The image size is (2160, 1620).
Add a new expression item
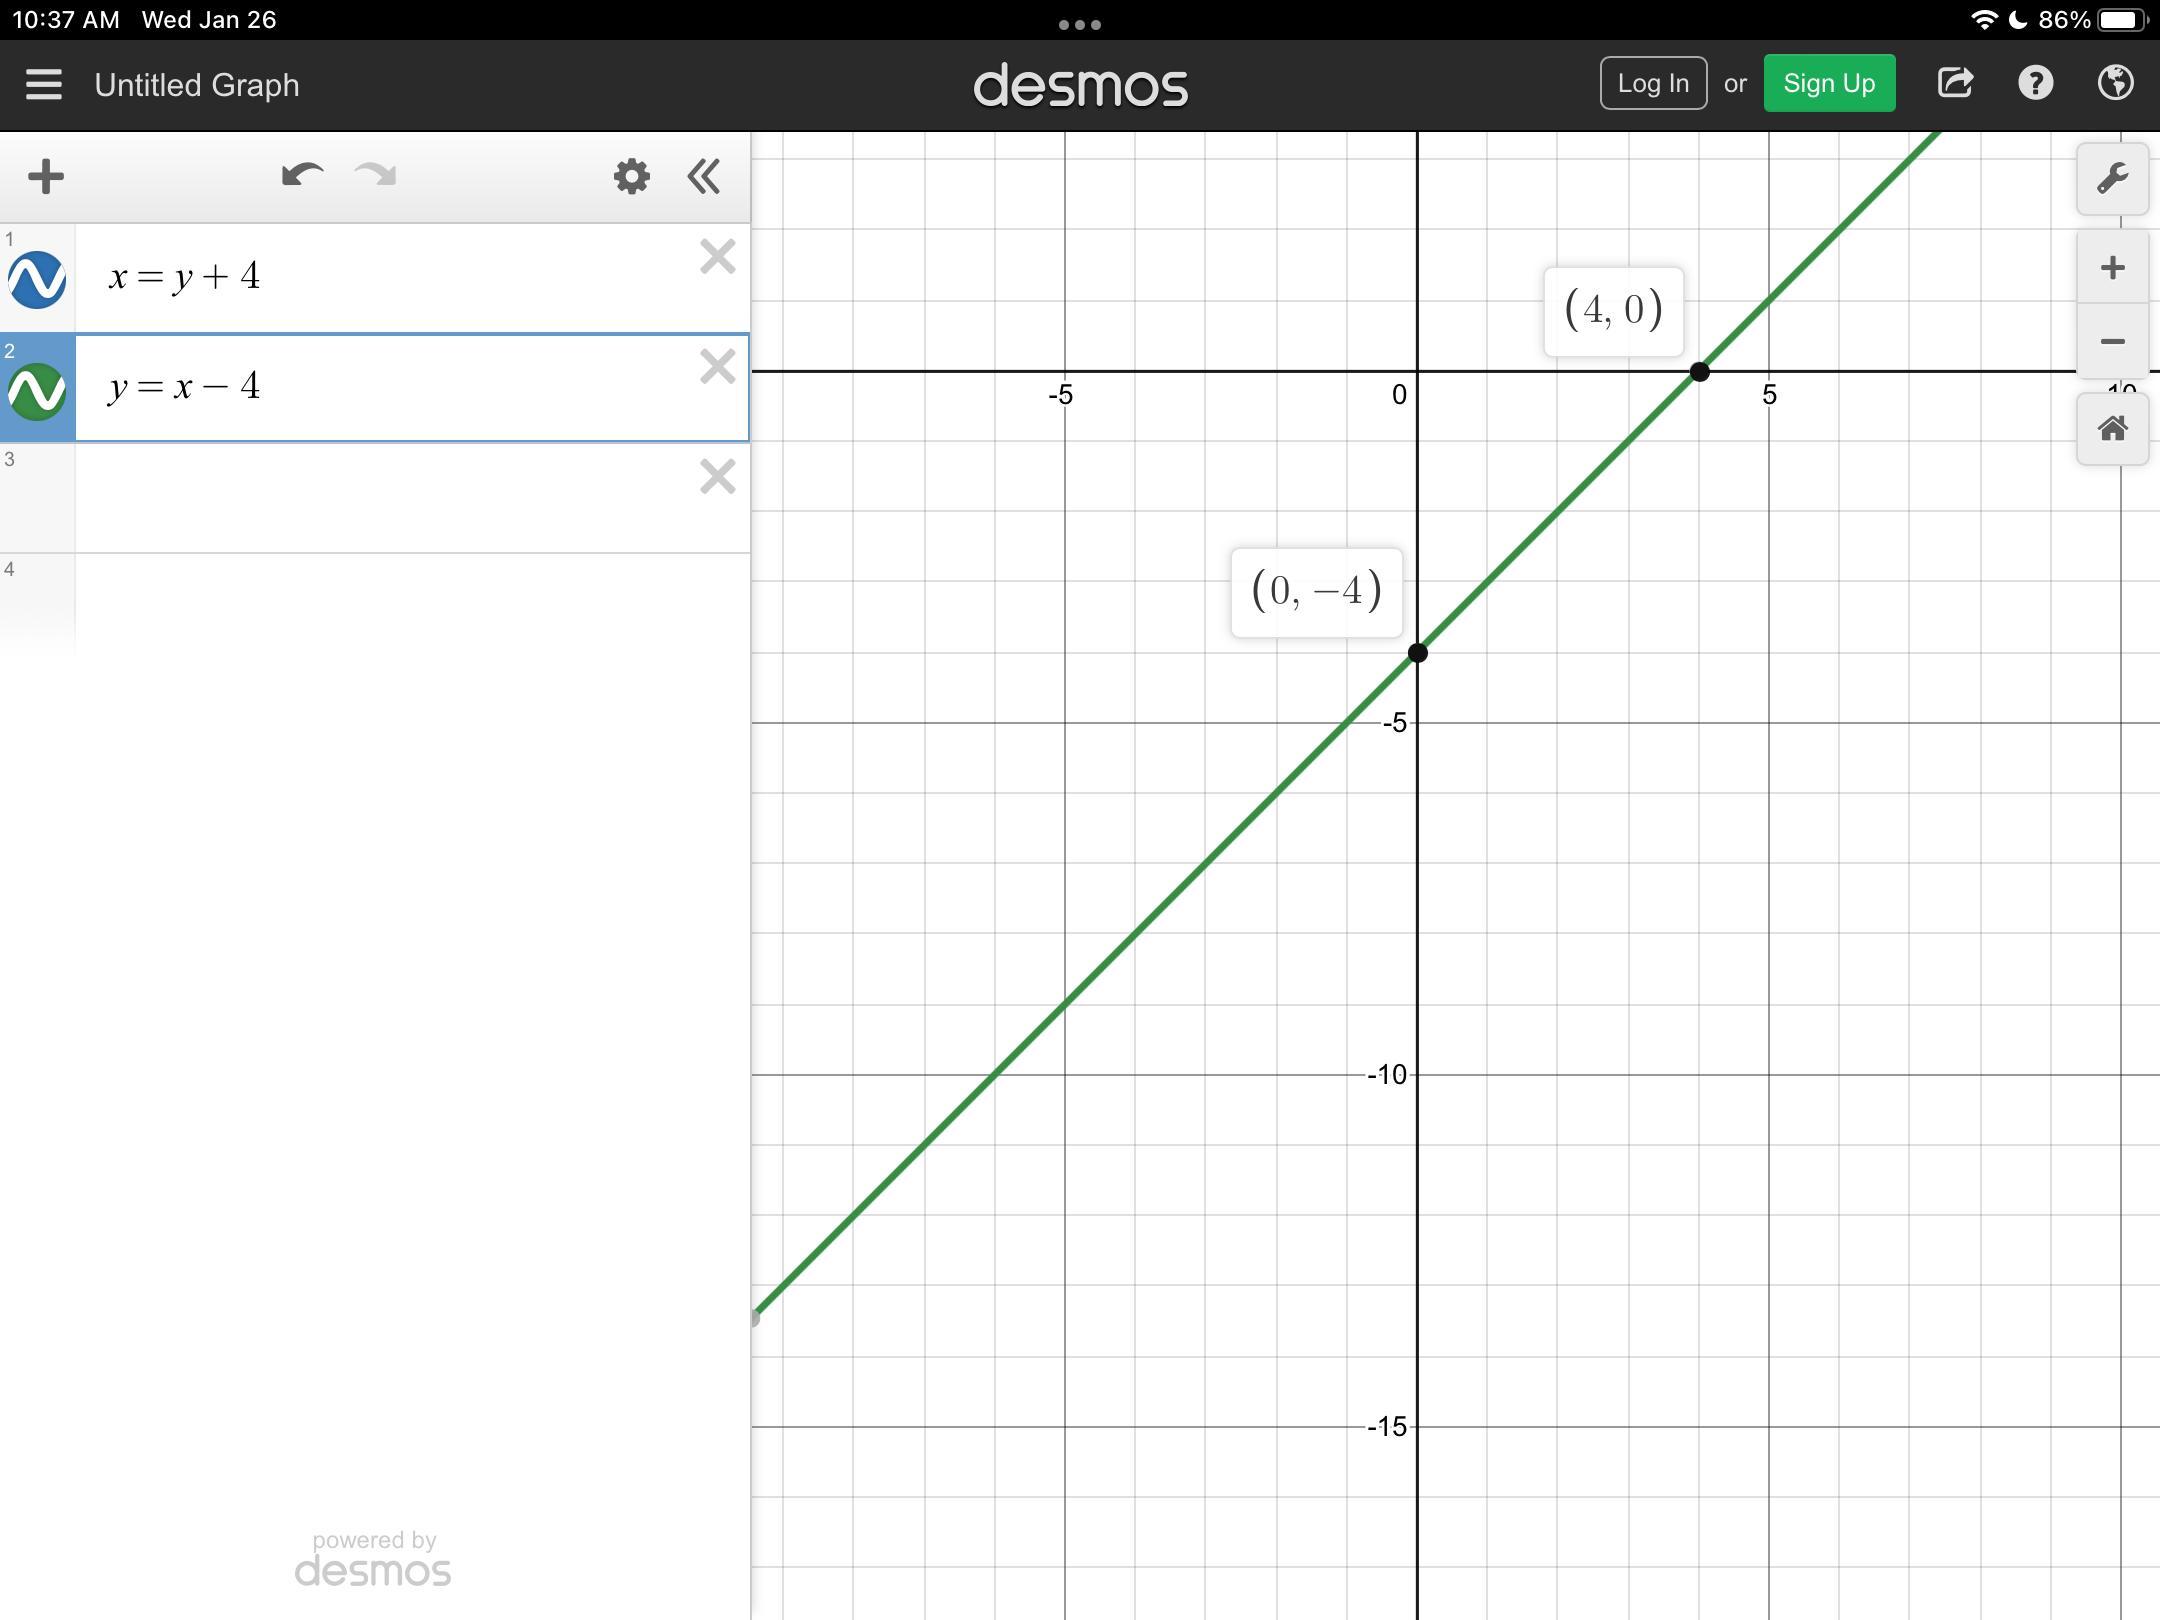click(46, 177)
